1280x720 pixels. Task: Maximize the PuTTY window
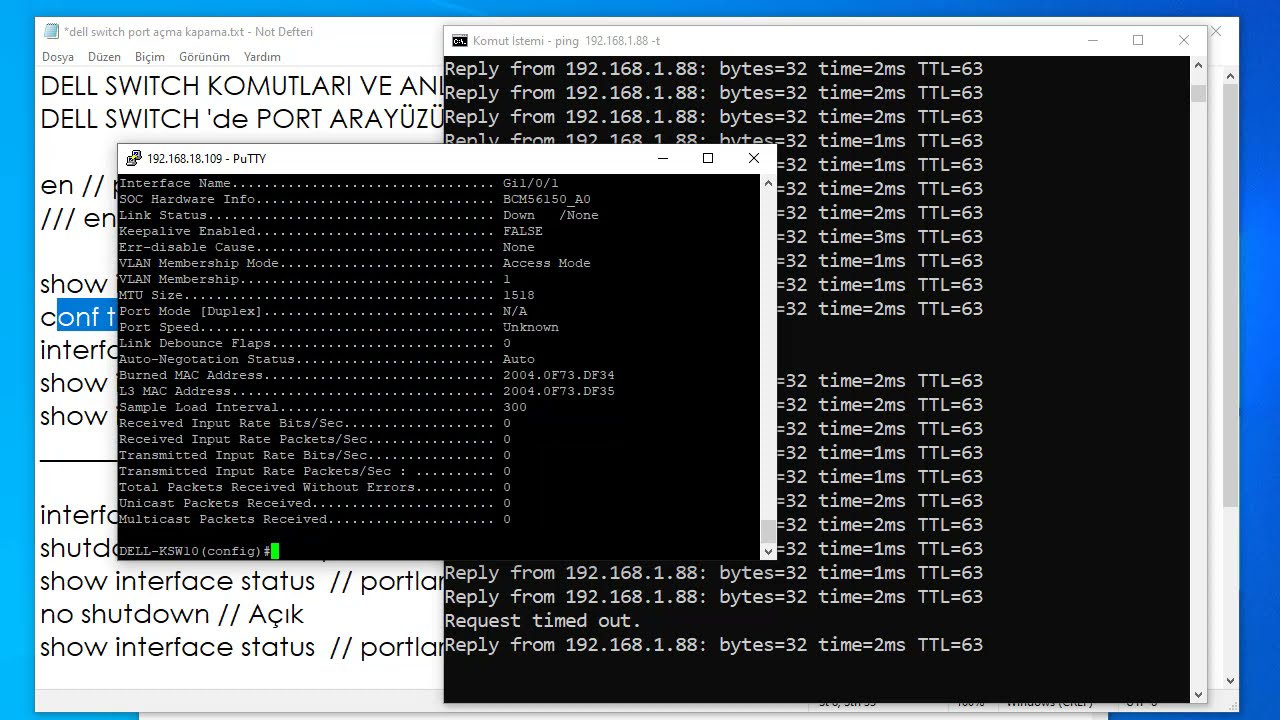tap(708, 158)
